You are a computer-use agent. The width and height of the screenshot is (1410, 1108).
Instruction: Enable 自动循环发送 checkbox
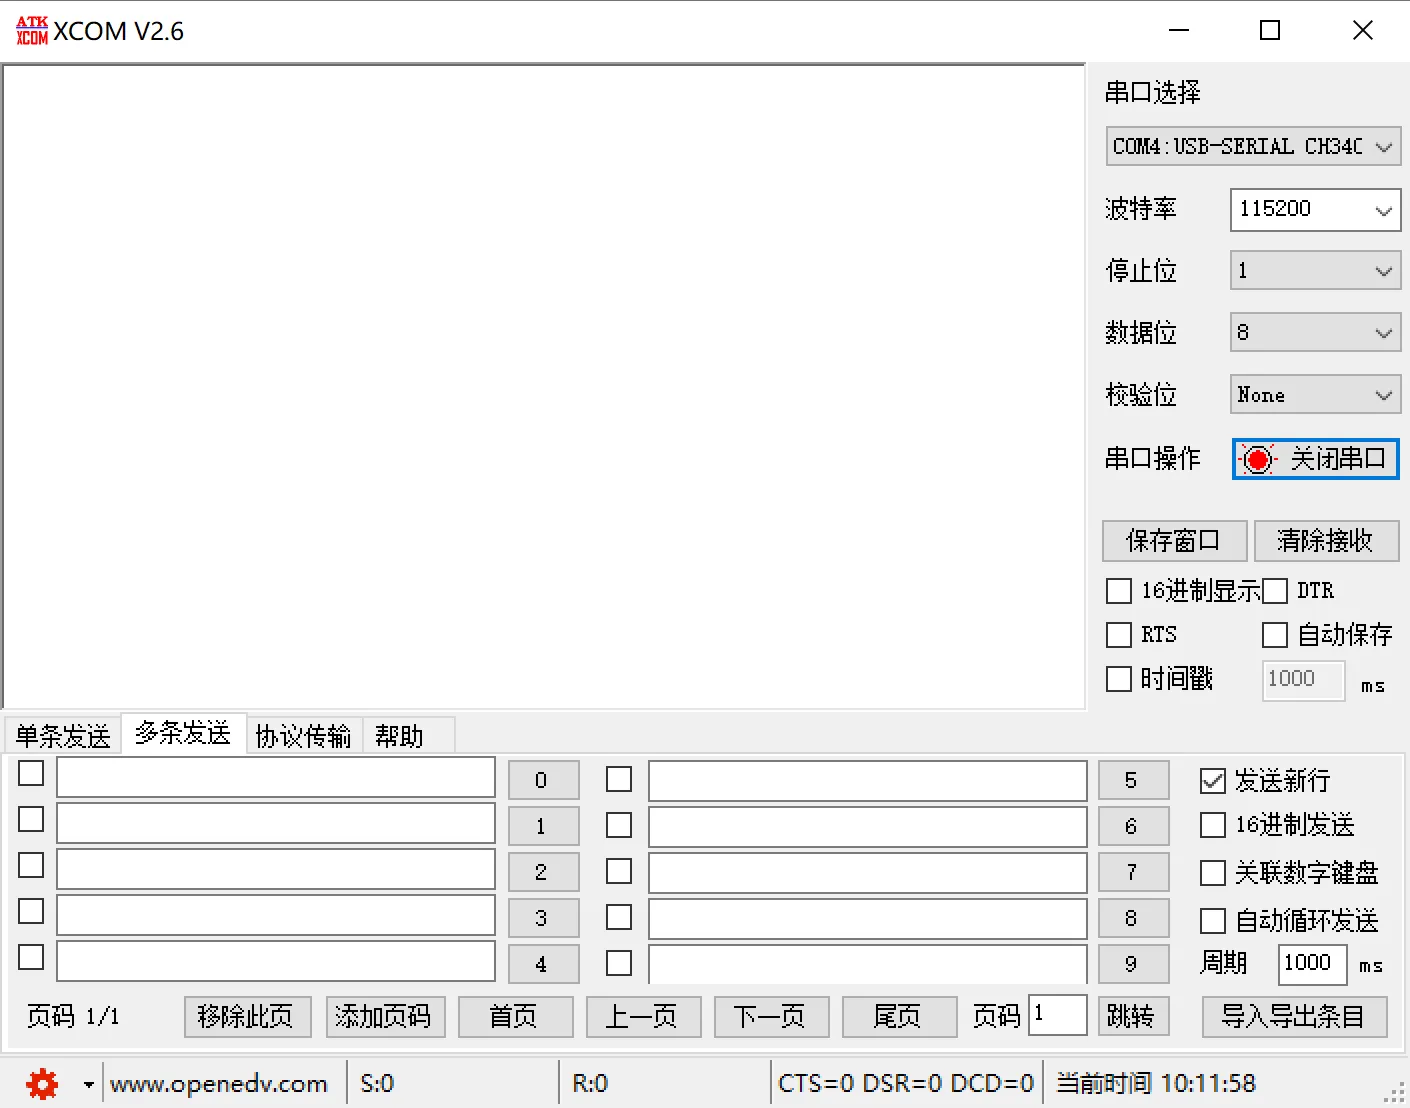[x=1213, y=921]
